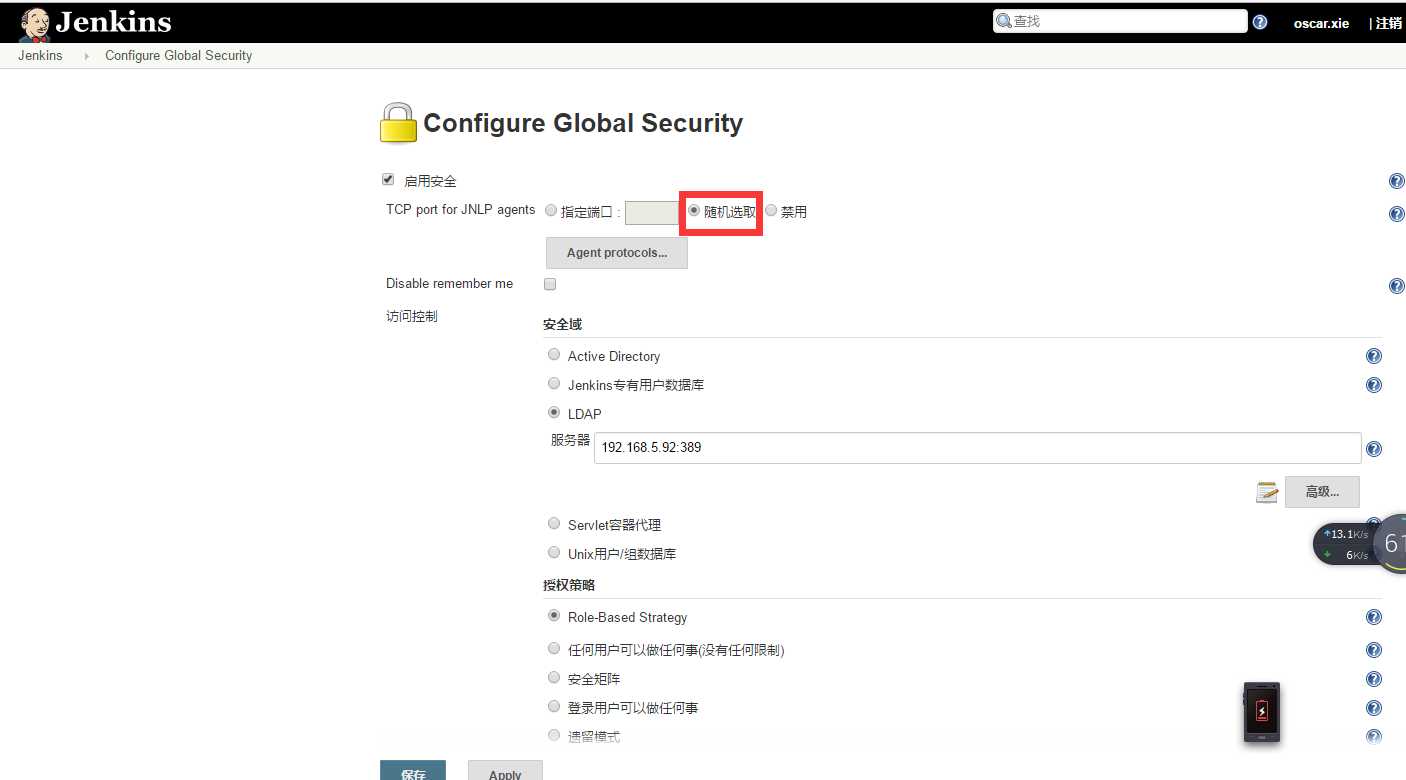Select 禁用 radio button
This screenshot has width=1406, height=780.
pos(771,210)
